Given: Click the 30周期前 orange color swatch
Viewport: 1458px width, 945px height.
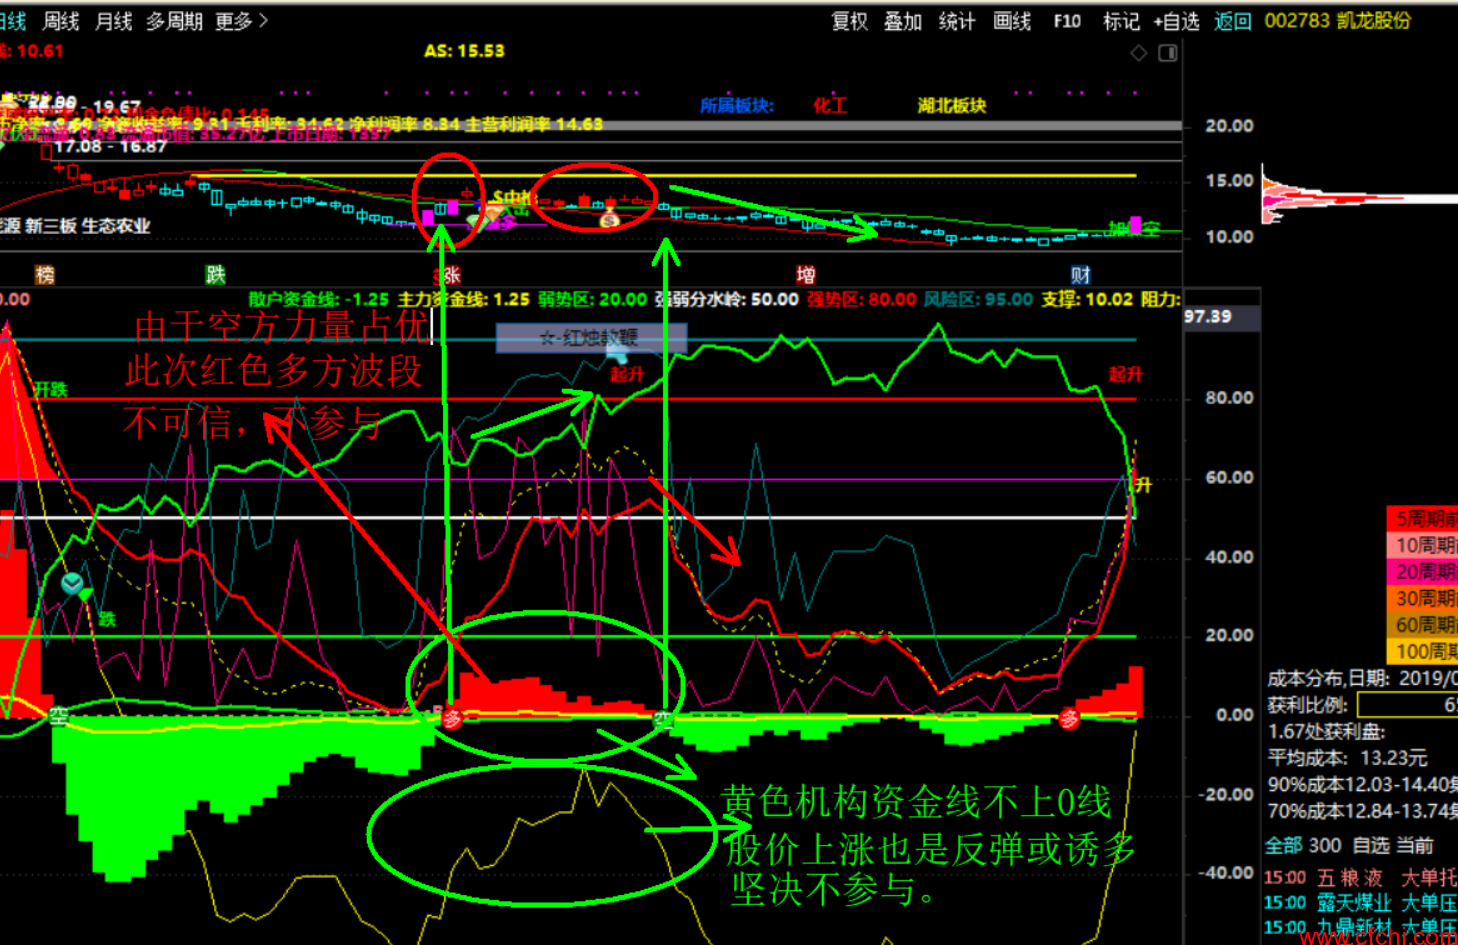Looking at the screenshot, I should click(1422, 598).
